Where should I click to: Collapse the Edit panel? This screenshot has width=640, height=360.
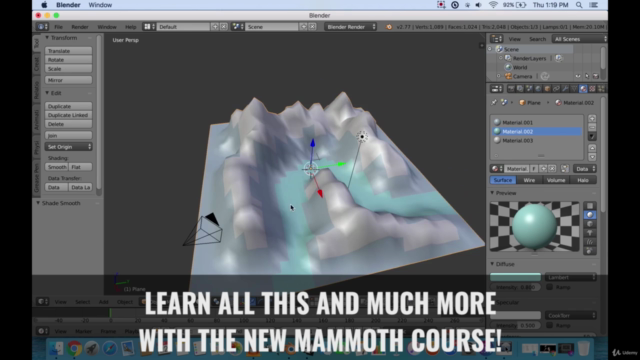click(x=47, y=93)
